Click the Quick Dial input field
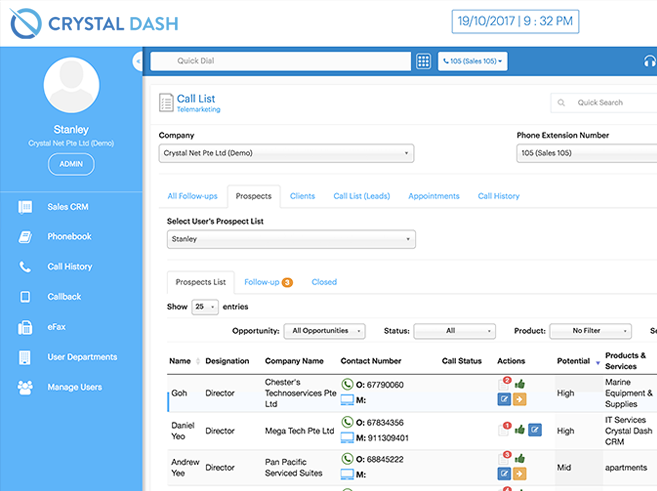This screenshot has width=657, height=491. [x=281, y=61]
